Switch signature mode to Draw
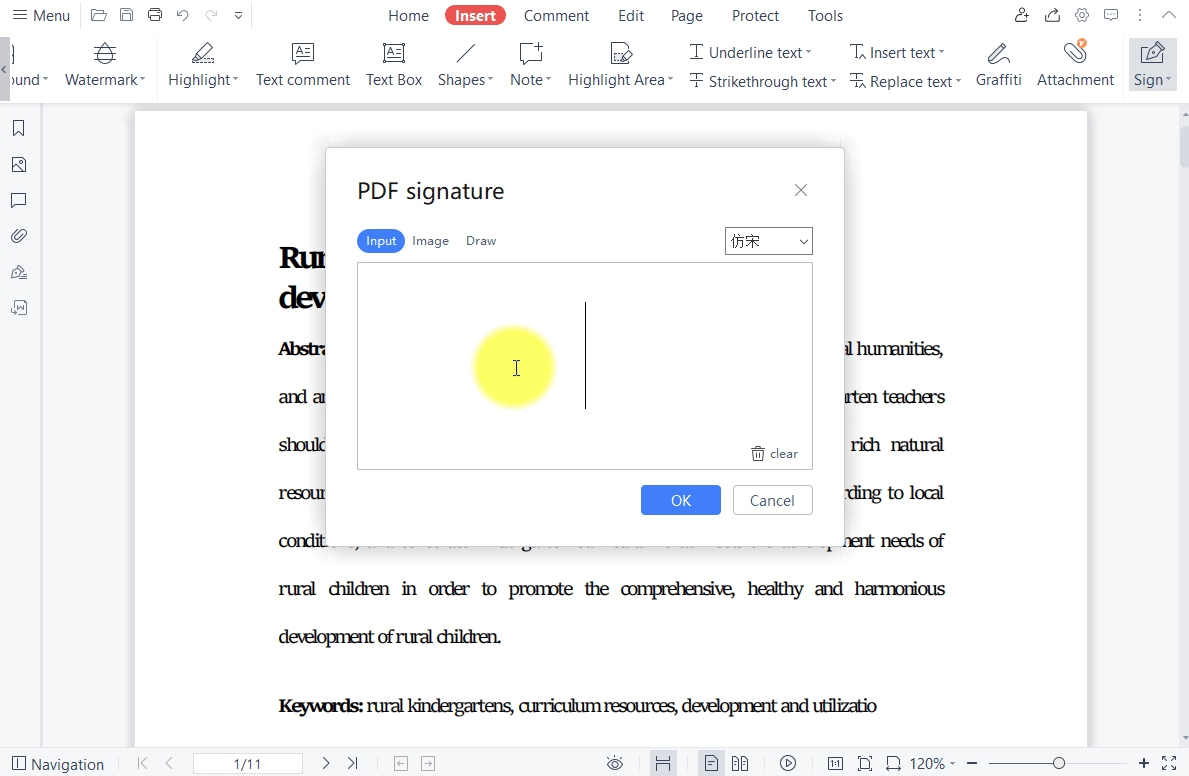 [x=481, y=240]
